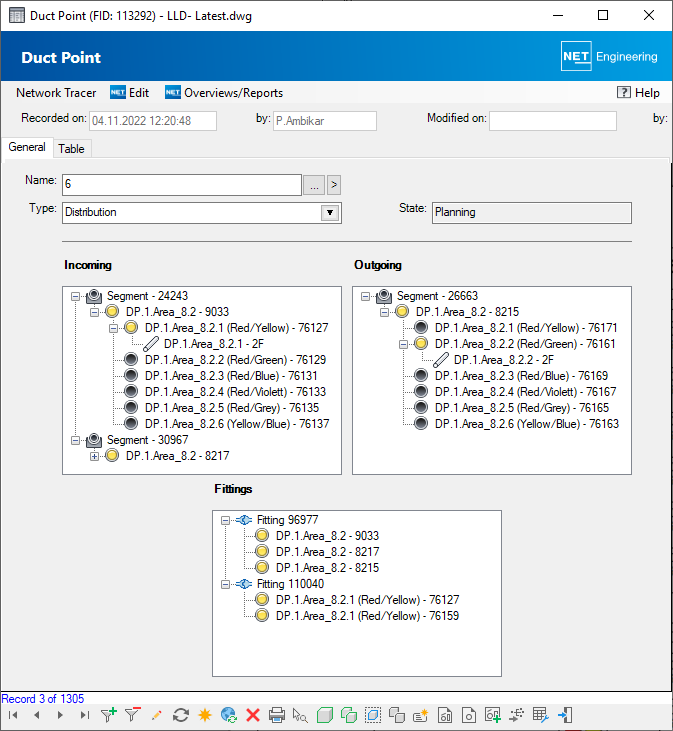Select DP.1.Area_8.2.5 (Red/Grey) - 76165
This screenshot has width=673, height=731.
[522, 408]
